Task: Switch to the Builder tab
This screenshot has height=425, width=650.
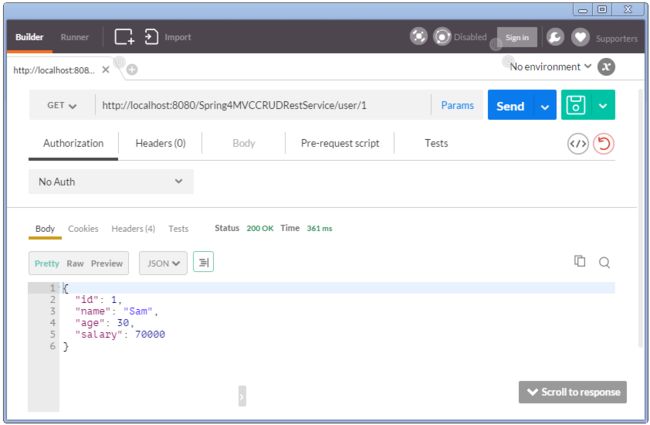Action: 29,37
